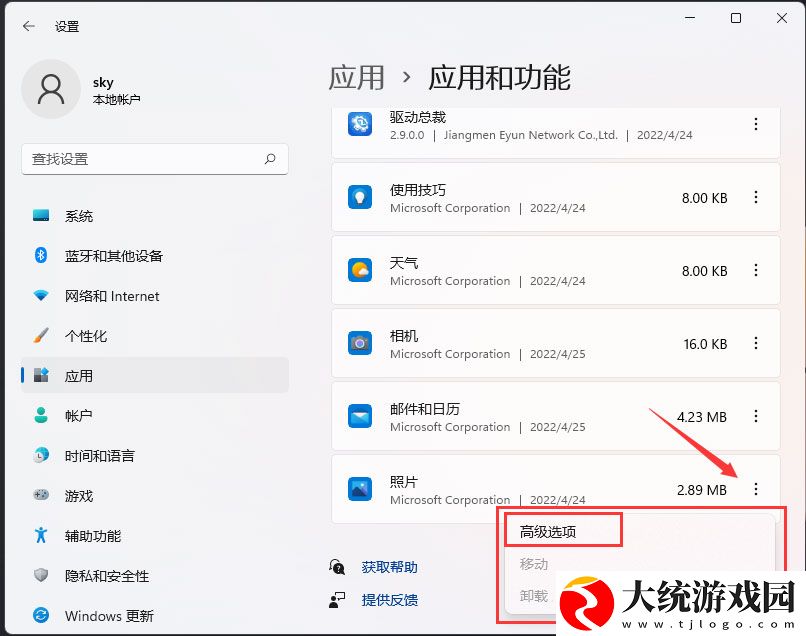This screenshot has height=636, width=806.
Task: Click the 相机 camera app icon
Action: click(x=360, y=343)
